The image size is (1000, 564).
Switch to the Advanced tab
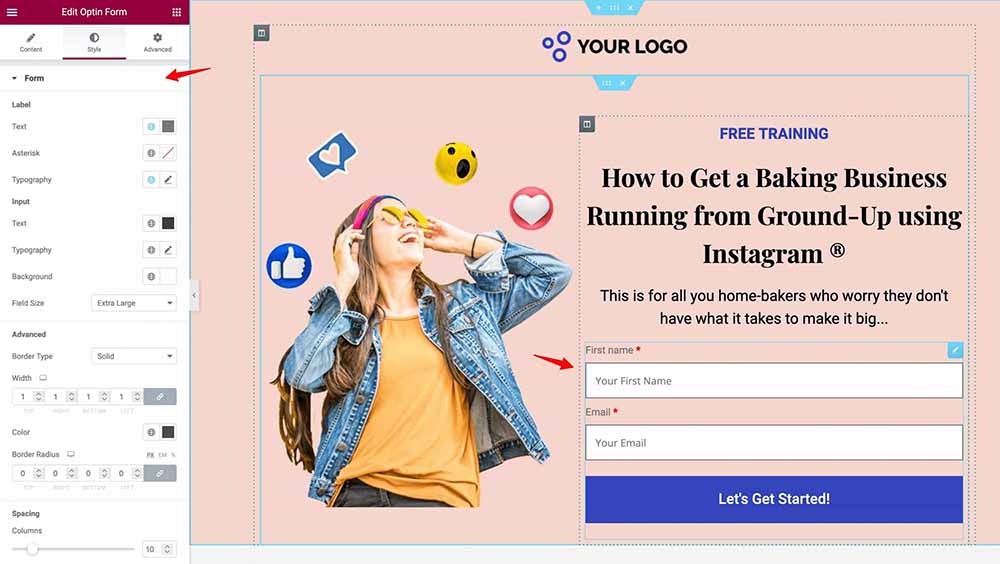158,42
